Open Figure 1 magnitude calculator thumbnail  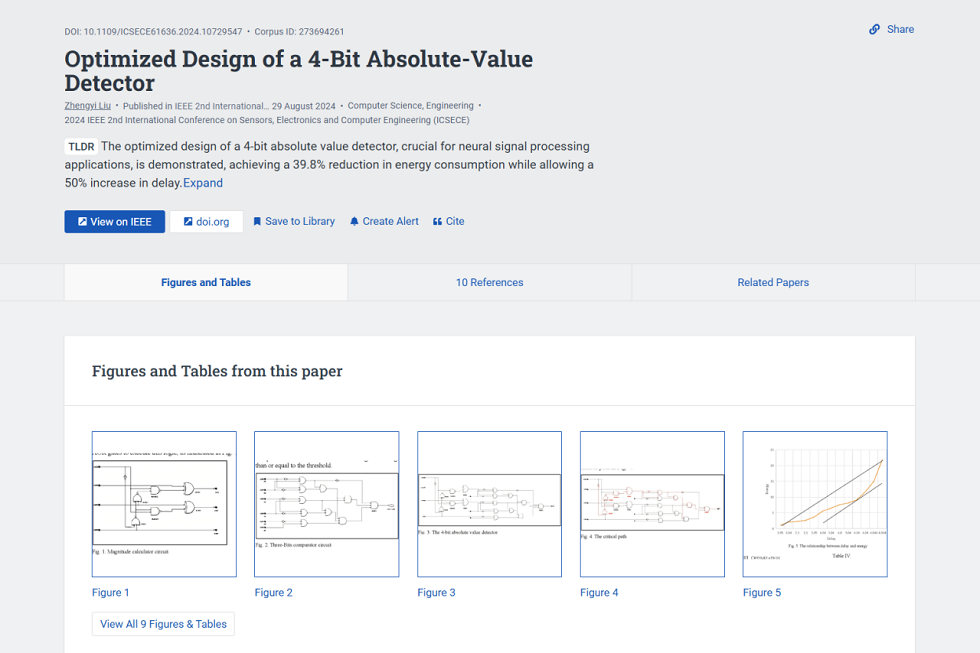point(164,504)
